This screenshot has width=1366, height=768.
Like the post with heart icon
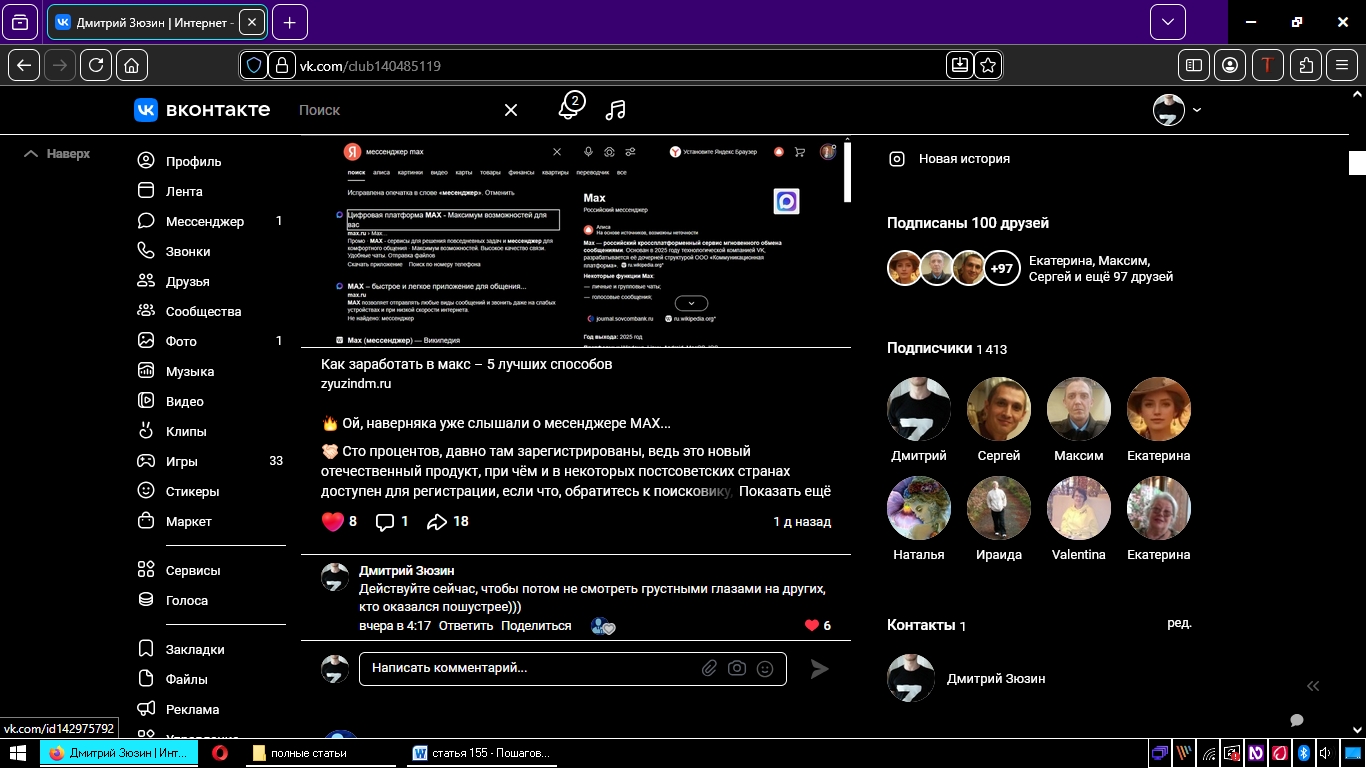coord(333,521)
